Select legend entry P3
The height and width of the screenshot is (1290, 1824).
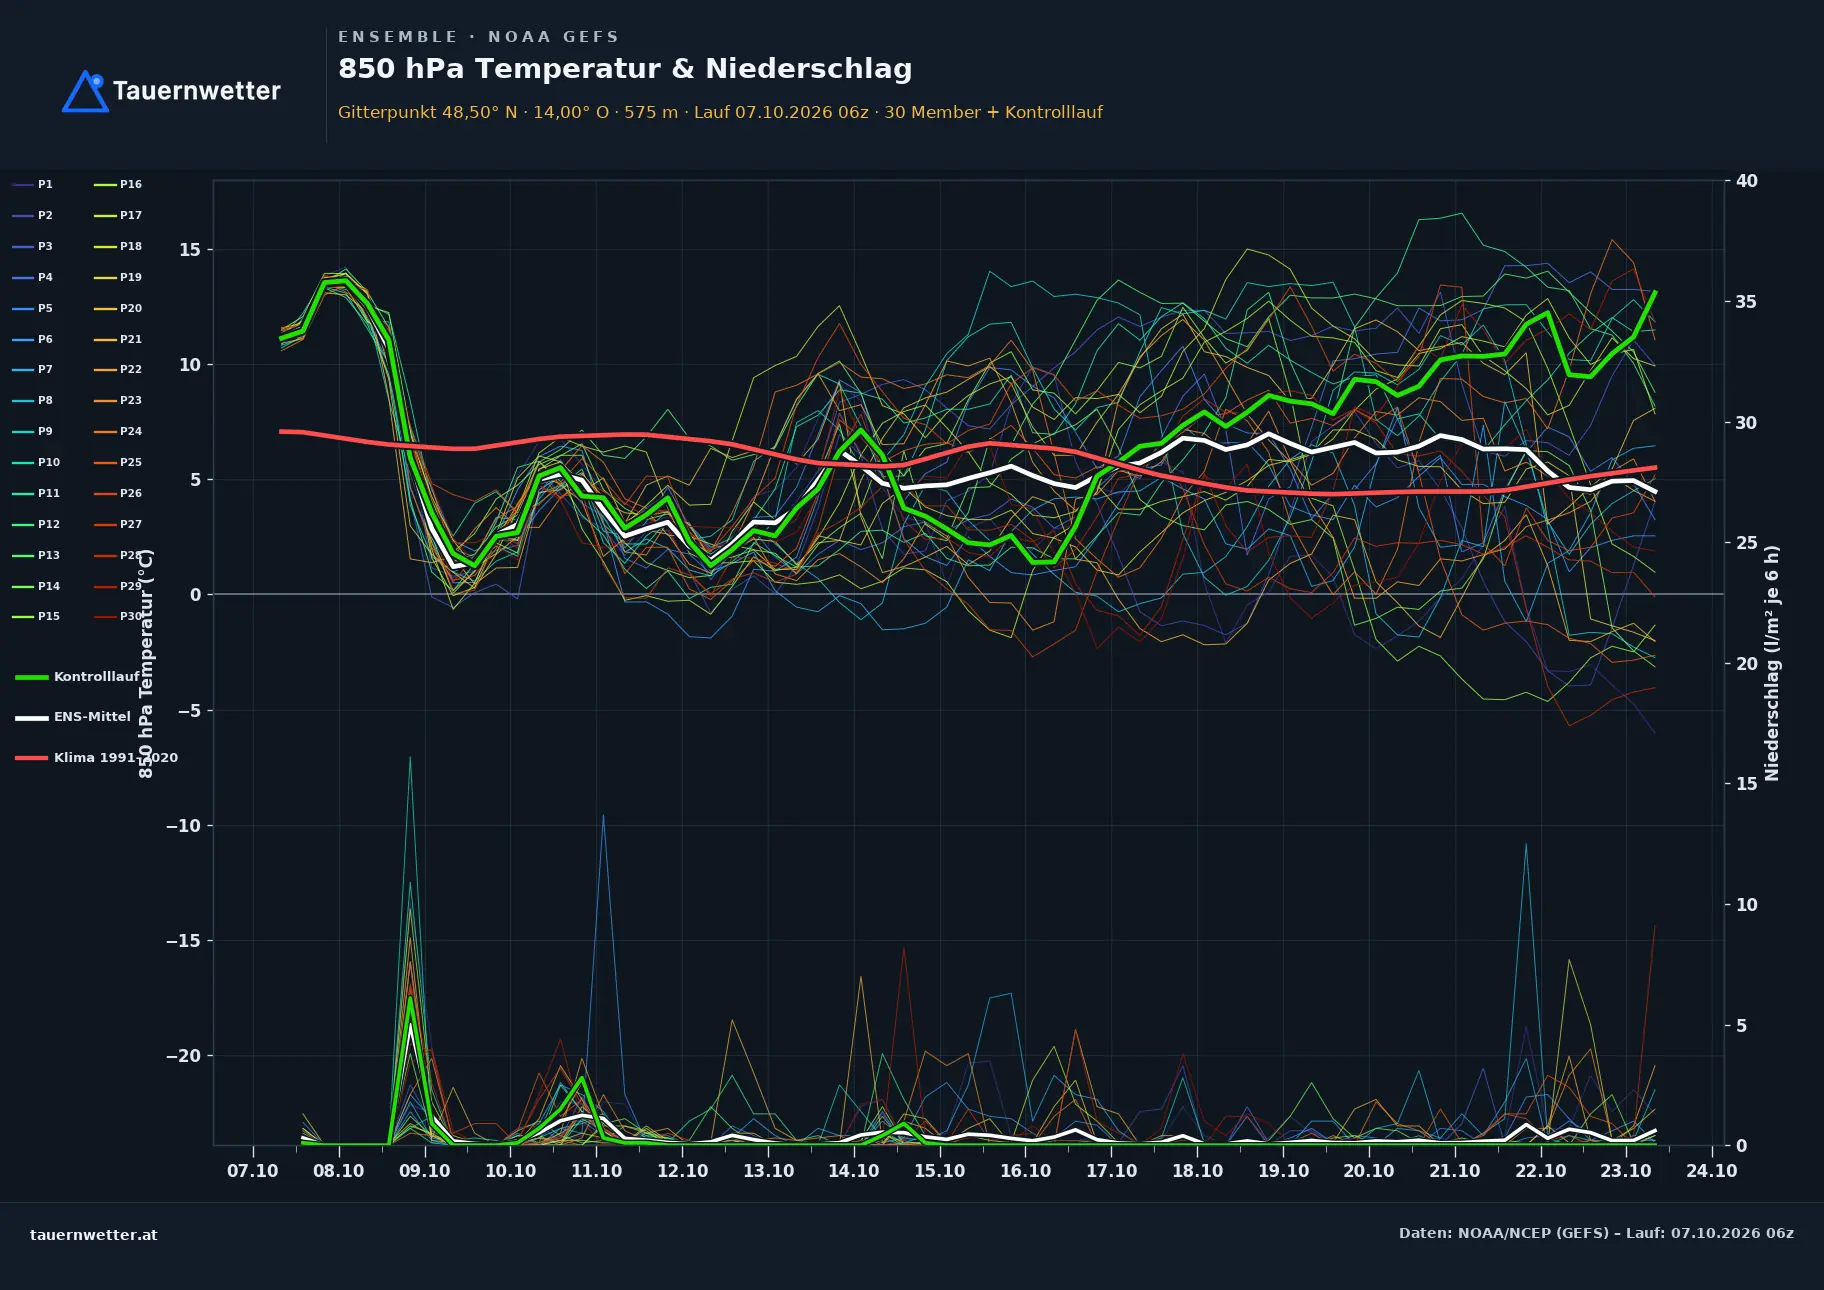pyautogui.click(x=32, y=247)
